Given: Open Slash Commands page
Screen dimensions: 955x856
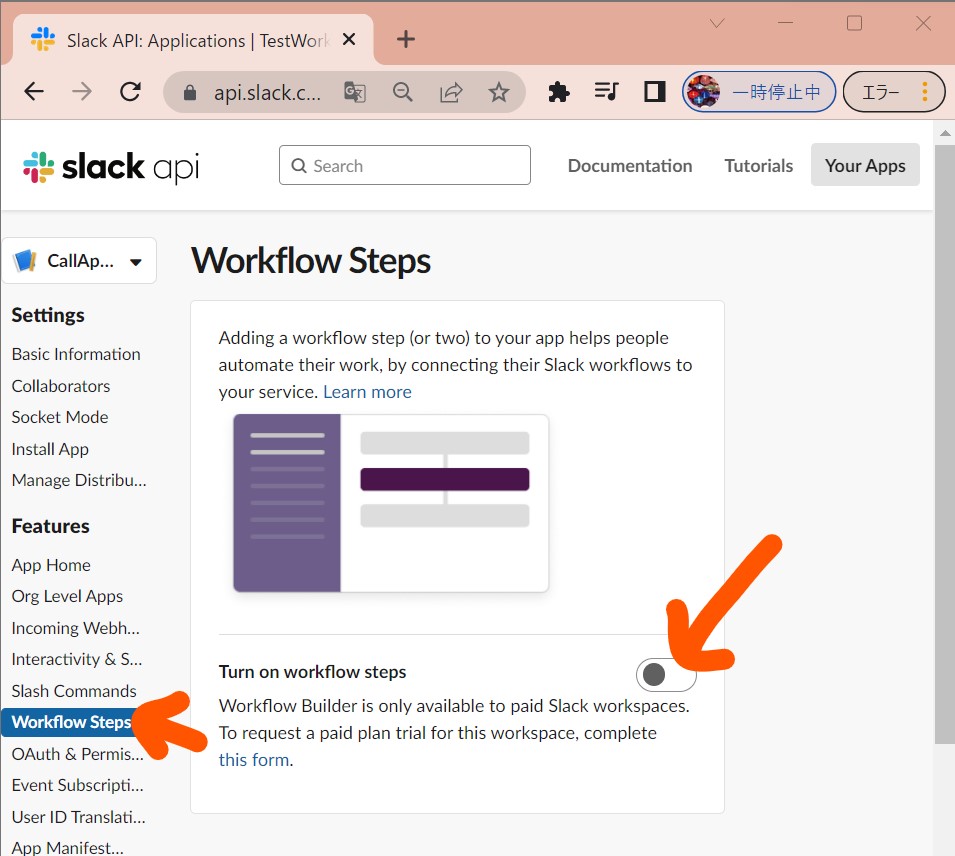Looking at the screenshot, I should 74,691.
